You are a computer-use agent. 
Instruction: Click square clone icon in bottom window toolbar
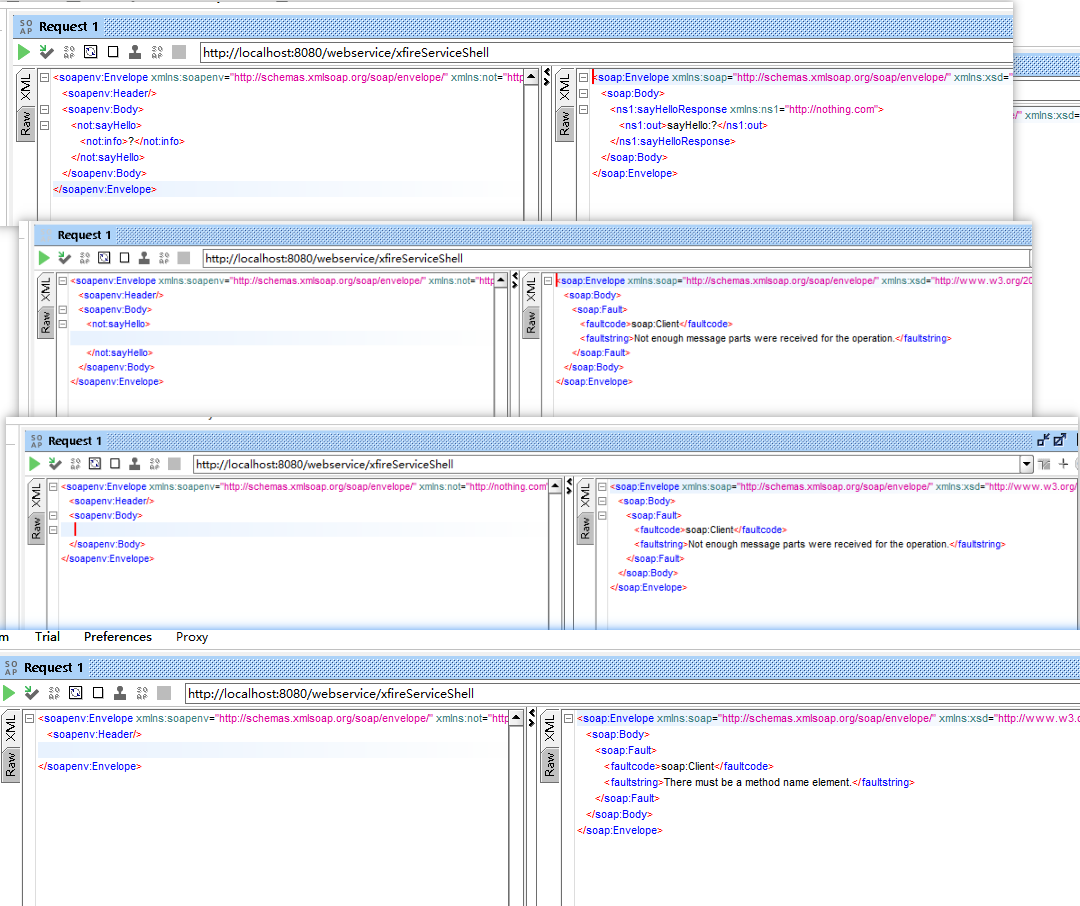(98, 692)
